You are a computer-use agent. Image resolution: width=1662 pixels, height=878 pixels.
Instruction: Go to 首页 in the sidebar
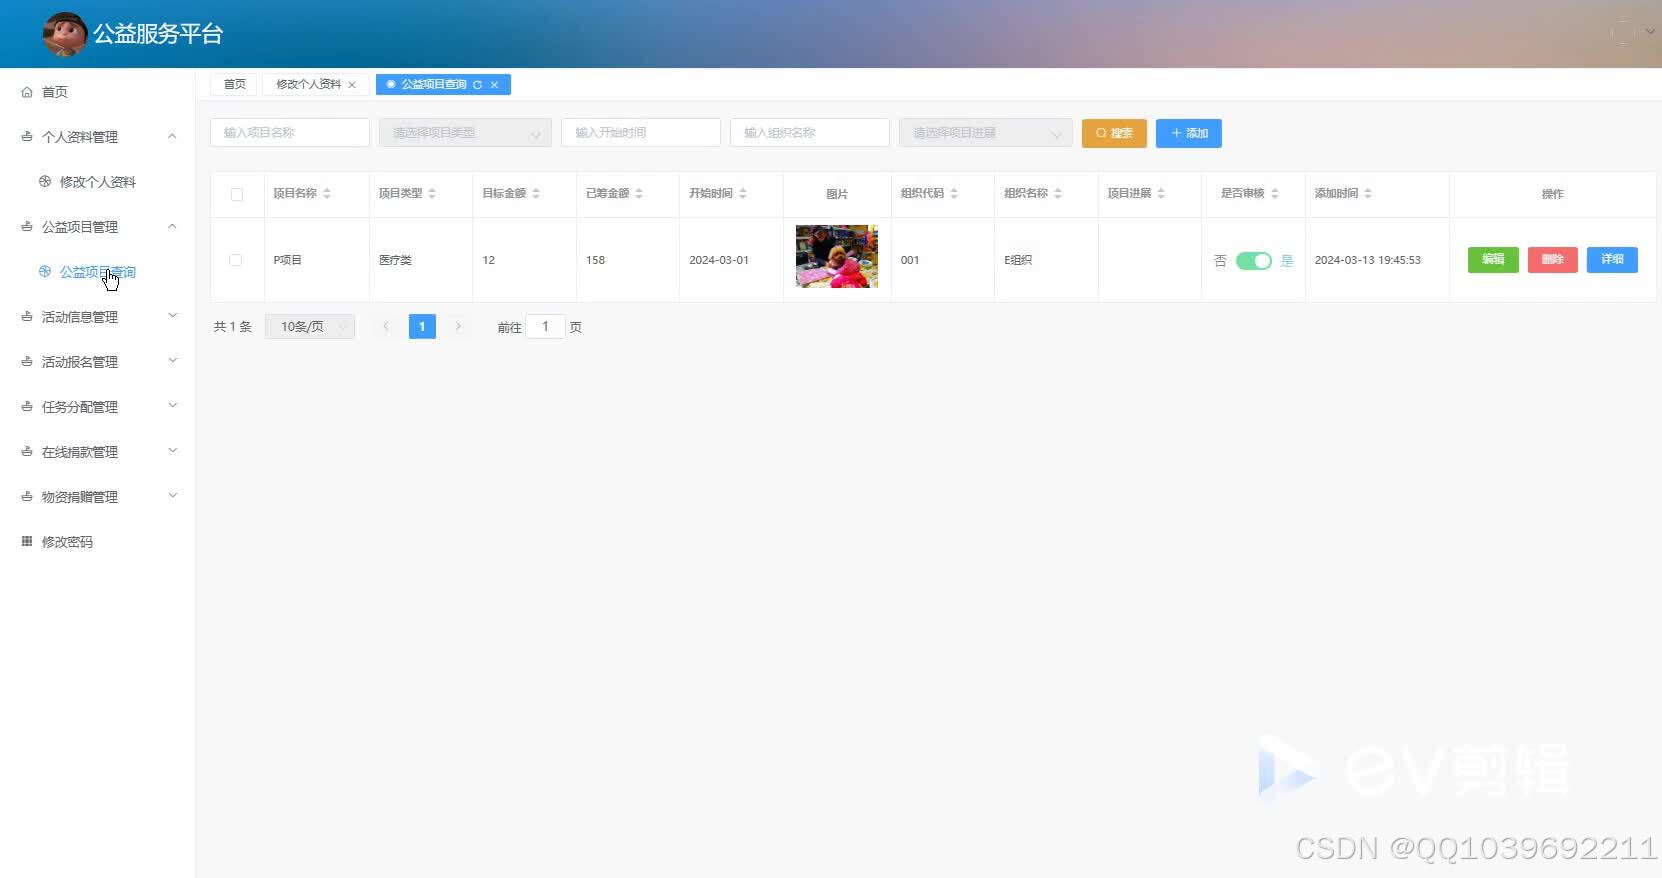tap(55, 92)
